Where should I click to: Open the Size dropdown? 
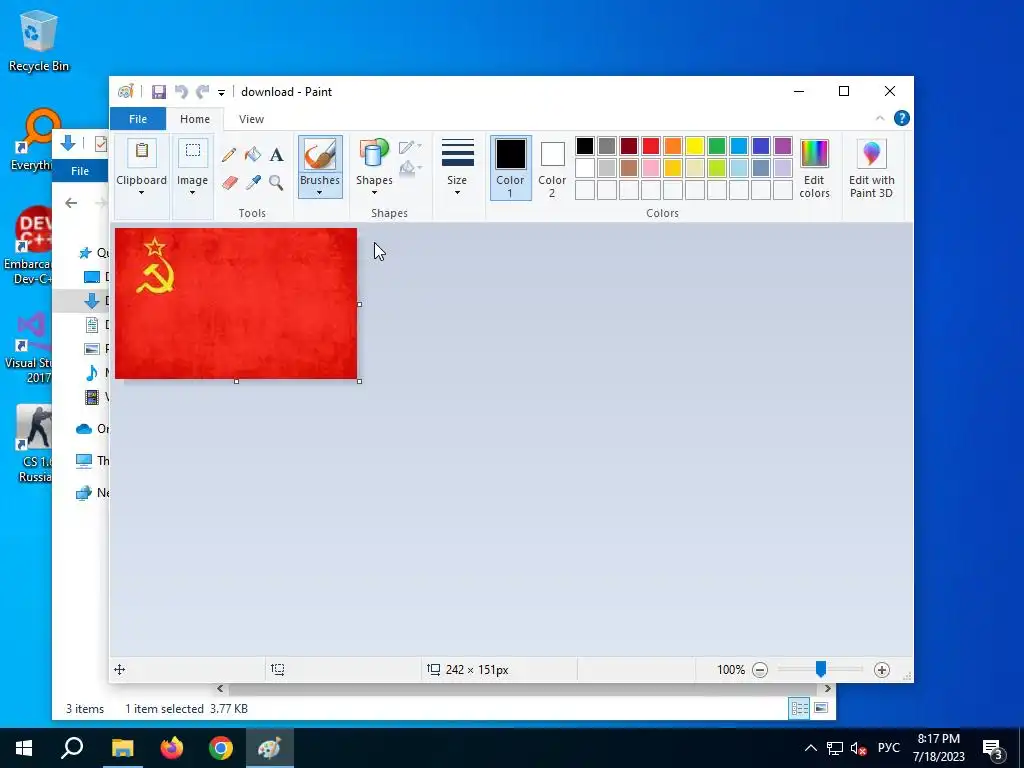pos(457,167)
